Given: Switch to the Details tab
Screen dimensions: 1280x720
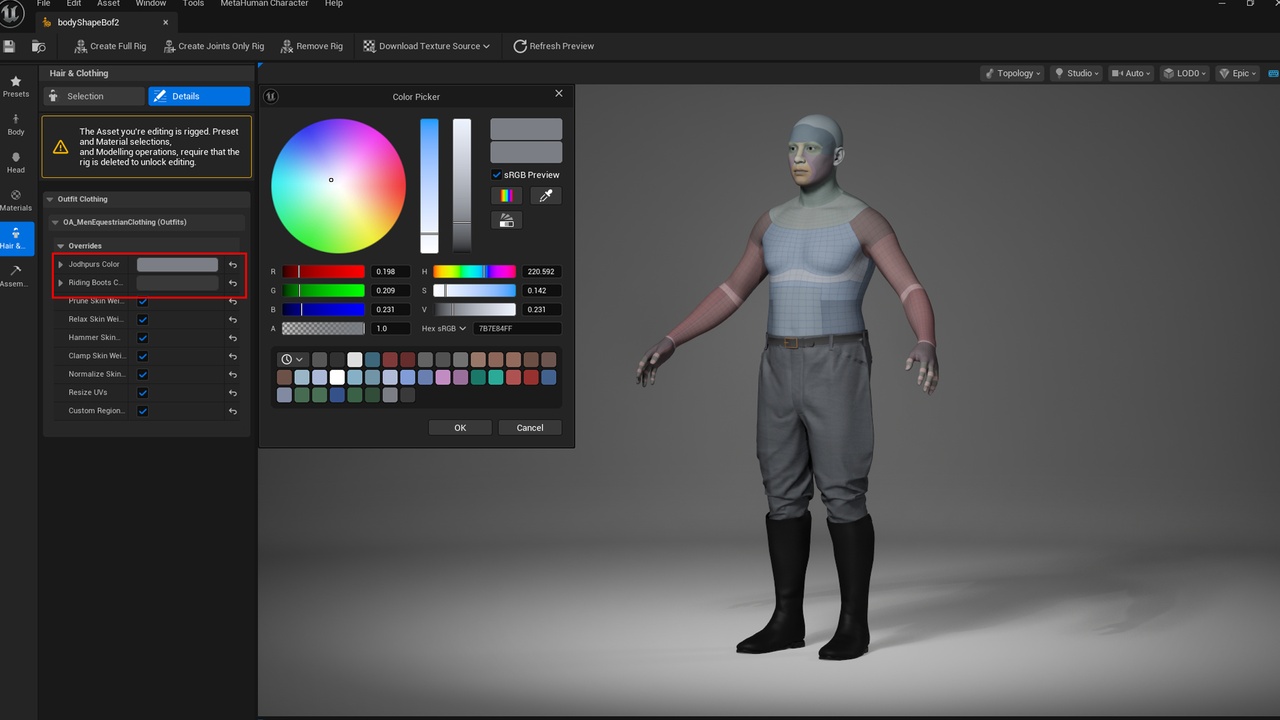Looking at the screenshot, I should tap(199, 96).
